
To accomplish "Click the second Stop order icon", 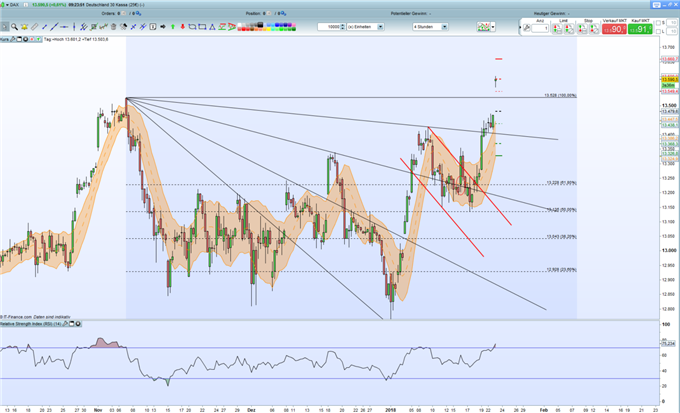I will 594,29.
